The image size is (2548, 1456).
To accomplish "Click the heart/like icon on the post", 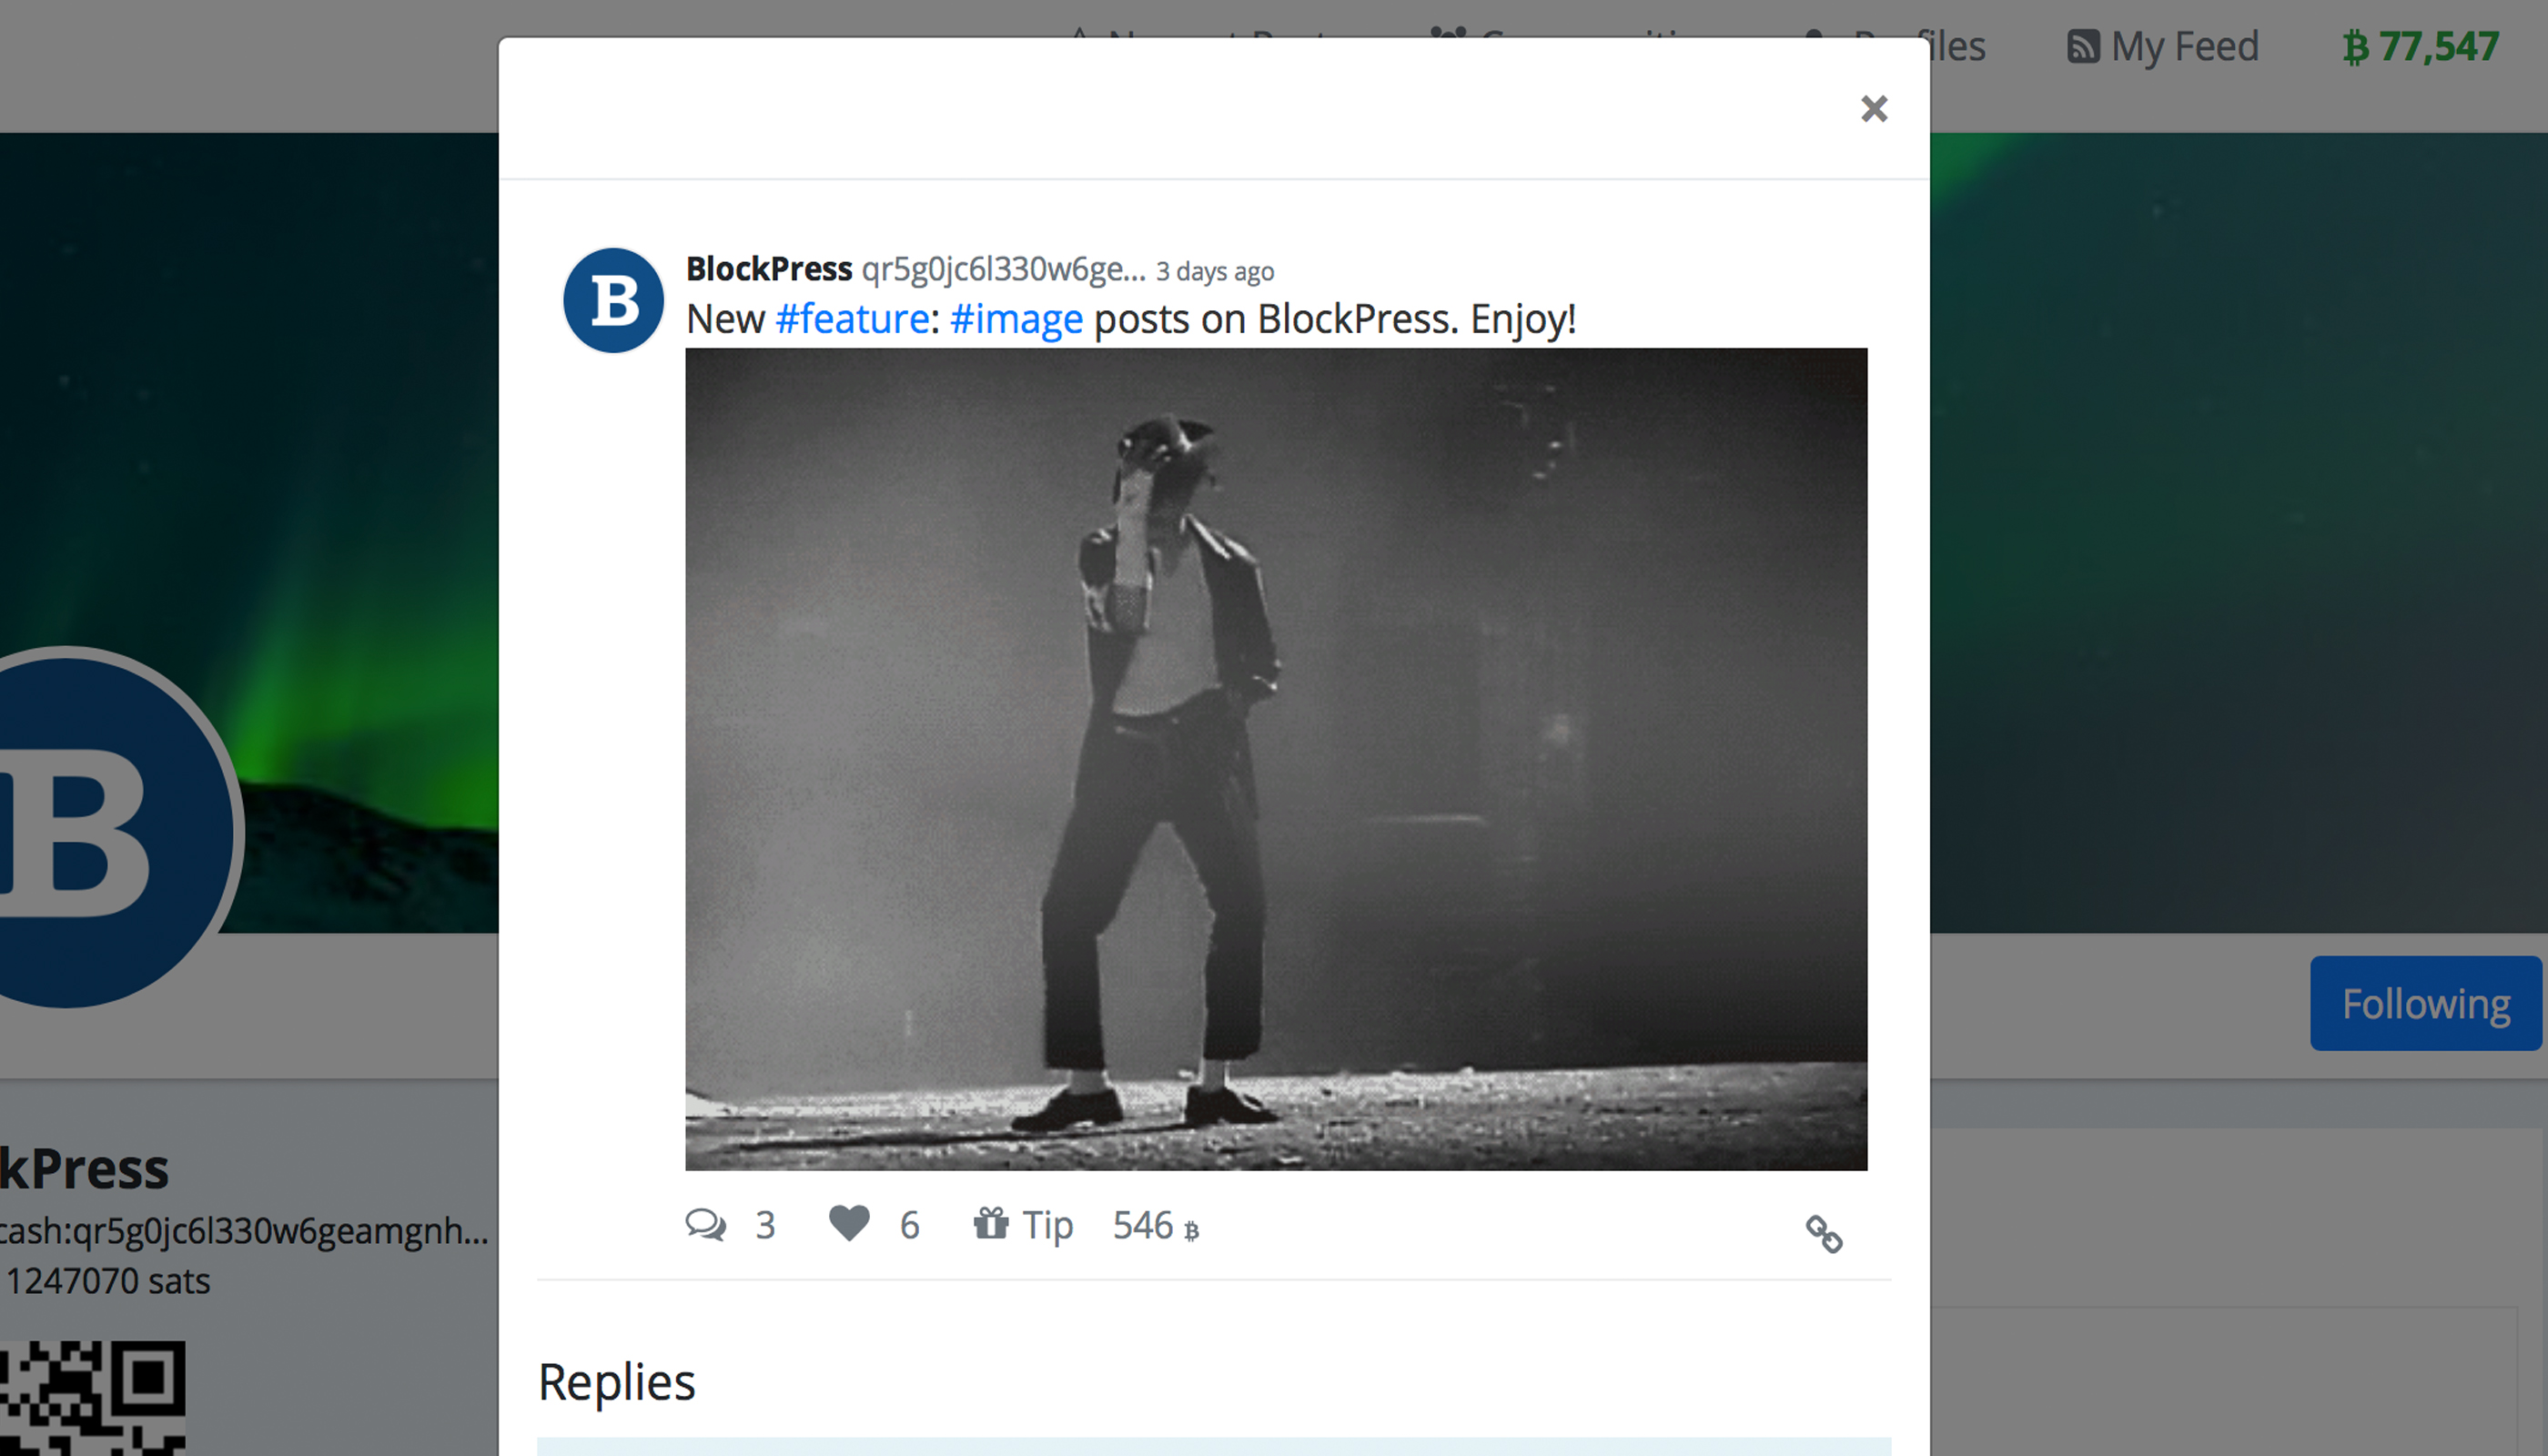I will point(853,1225).
